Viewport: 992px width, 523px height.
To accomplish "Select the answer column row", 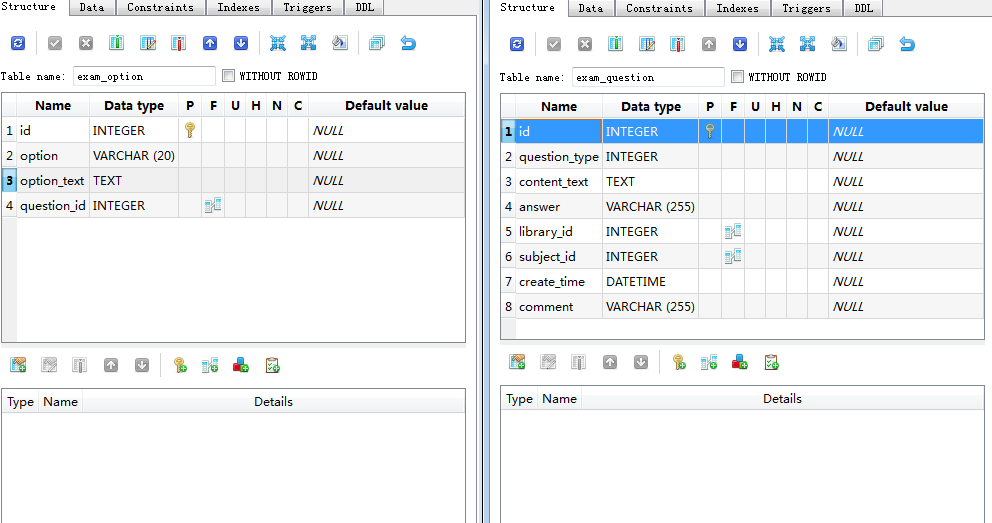I will [x=743, y=206].
